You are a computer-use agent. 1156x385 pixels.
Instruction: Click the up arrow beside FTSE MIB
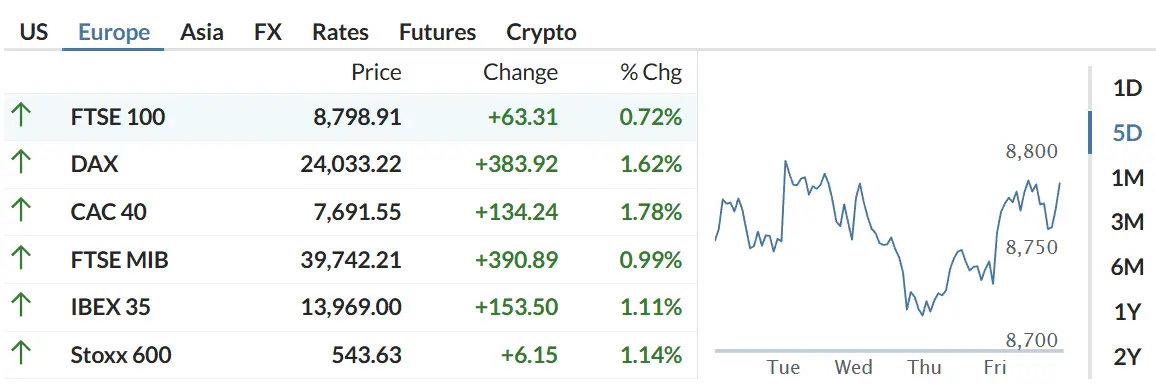(x=21, y=259)
